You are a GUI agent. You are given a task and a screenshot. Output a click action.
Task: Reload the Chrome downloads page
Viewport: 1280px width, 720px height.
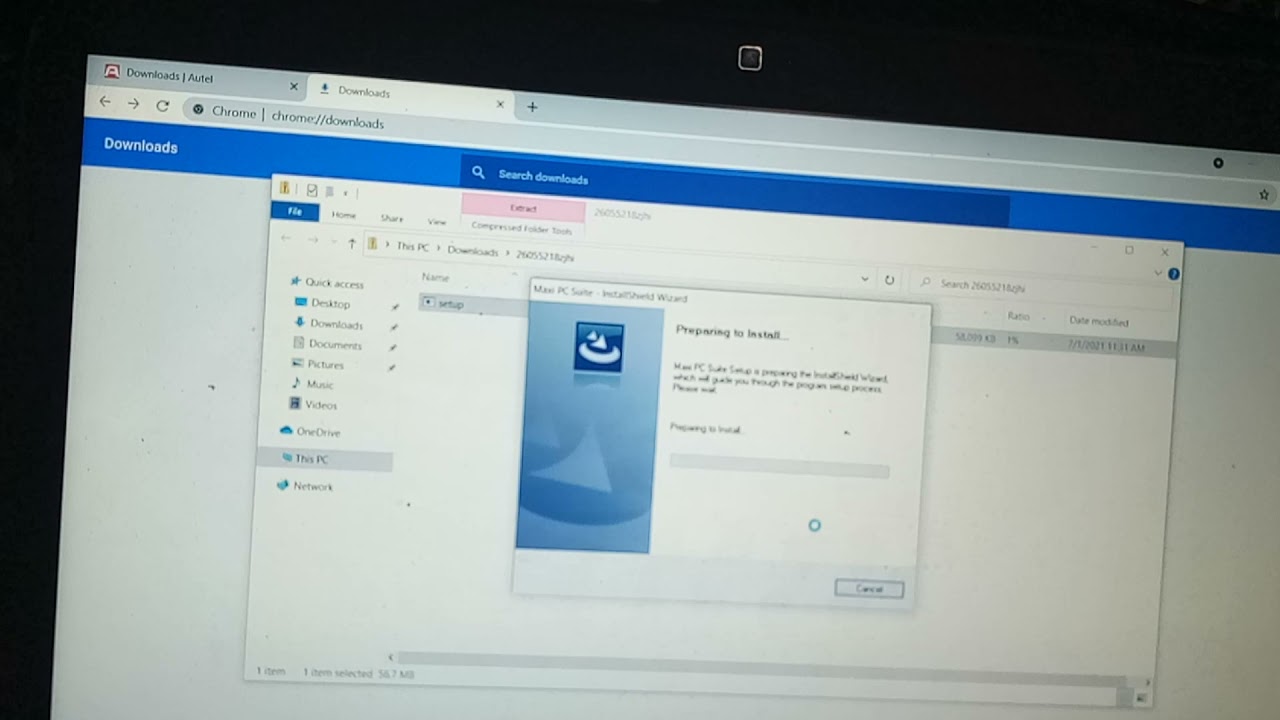click(x=162, y=106)
